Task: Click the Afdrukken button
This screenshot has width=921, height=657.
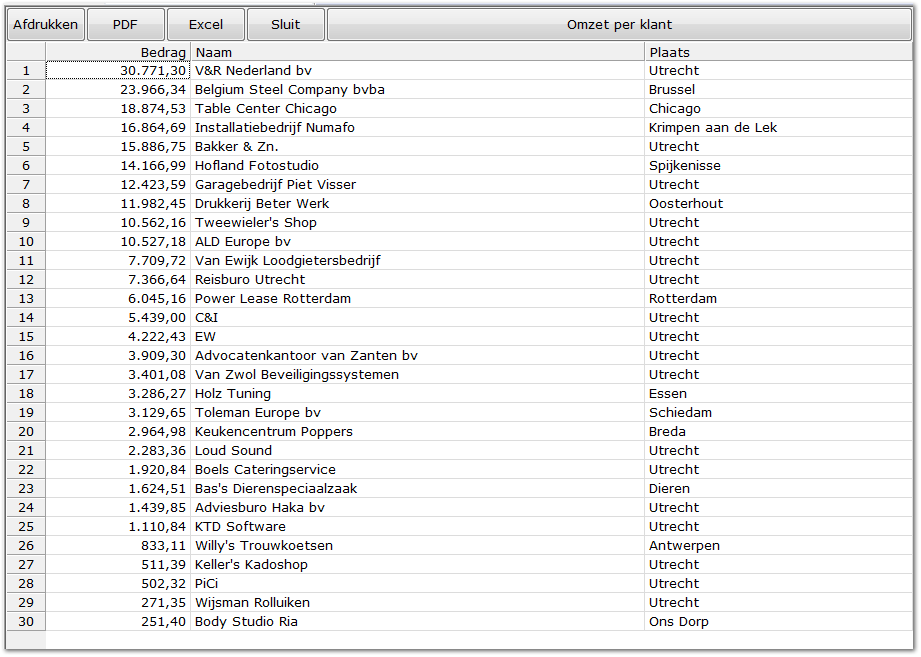Action: point(46,25)
